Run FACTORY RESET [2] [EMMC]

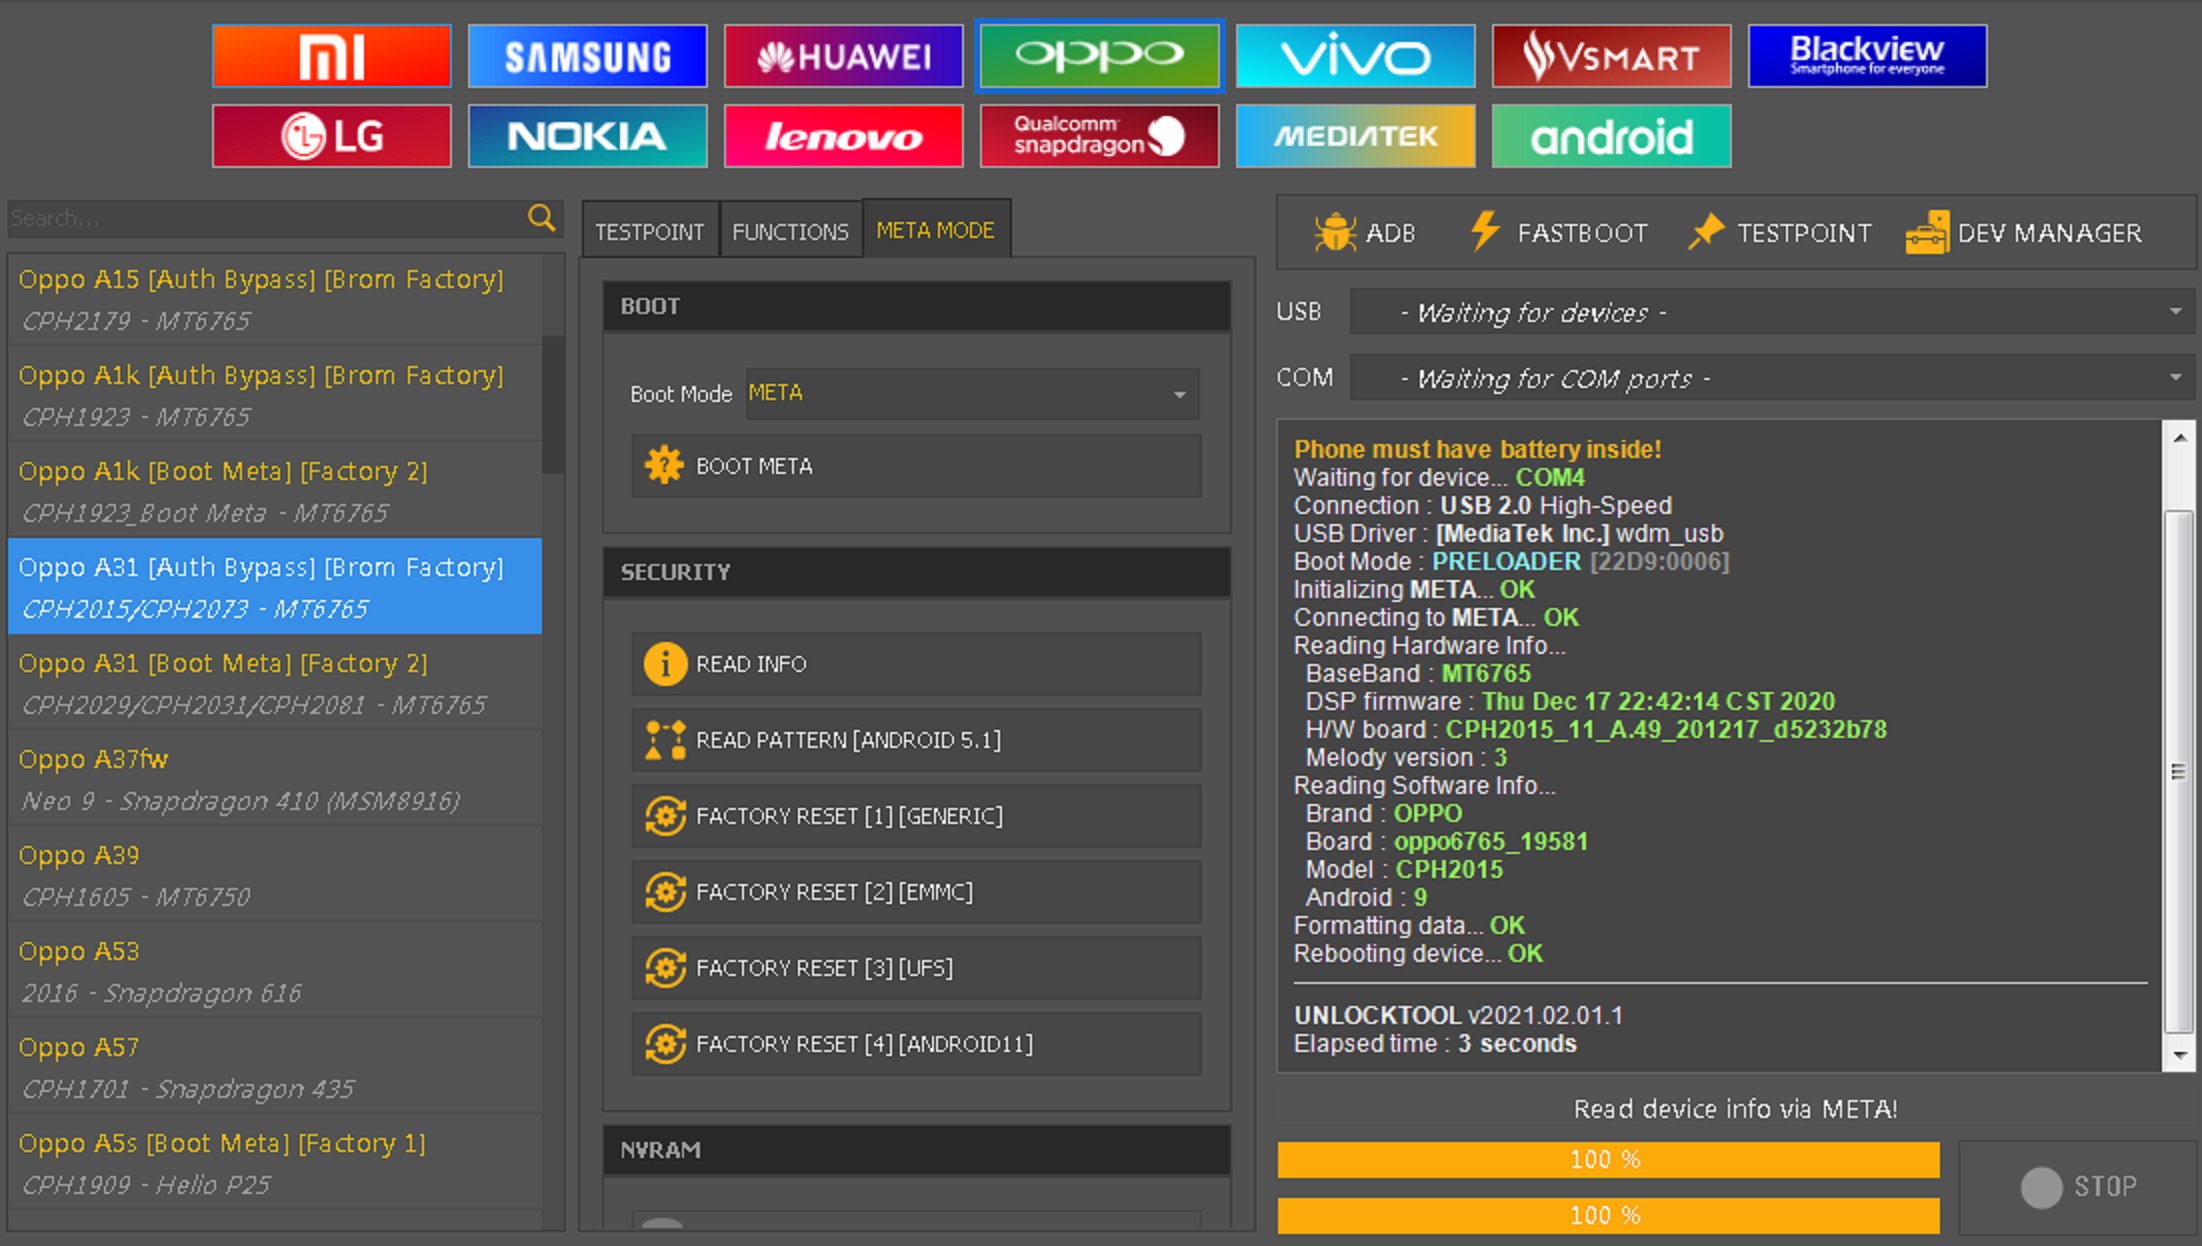(916, 892)
